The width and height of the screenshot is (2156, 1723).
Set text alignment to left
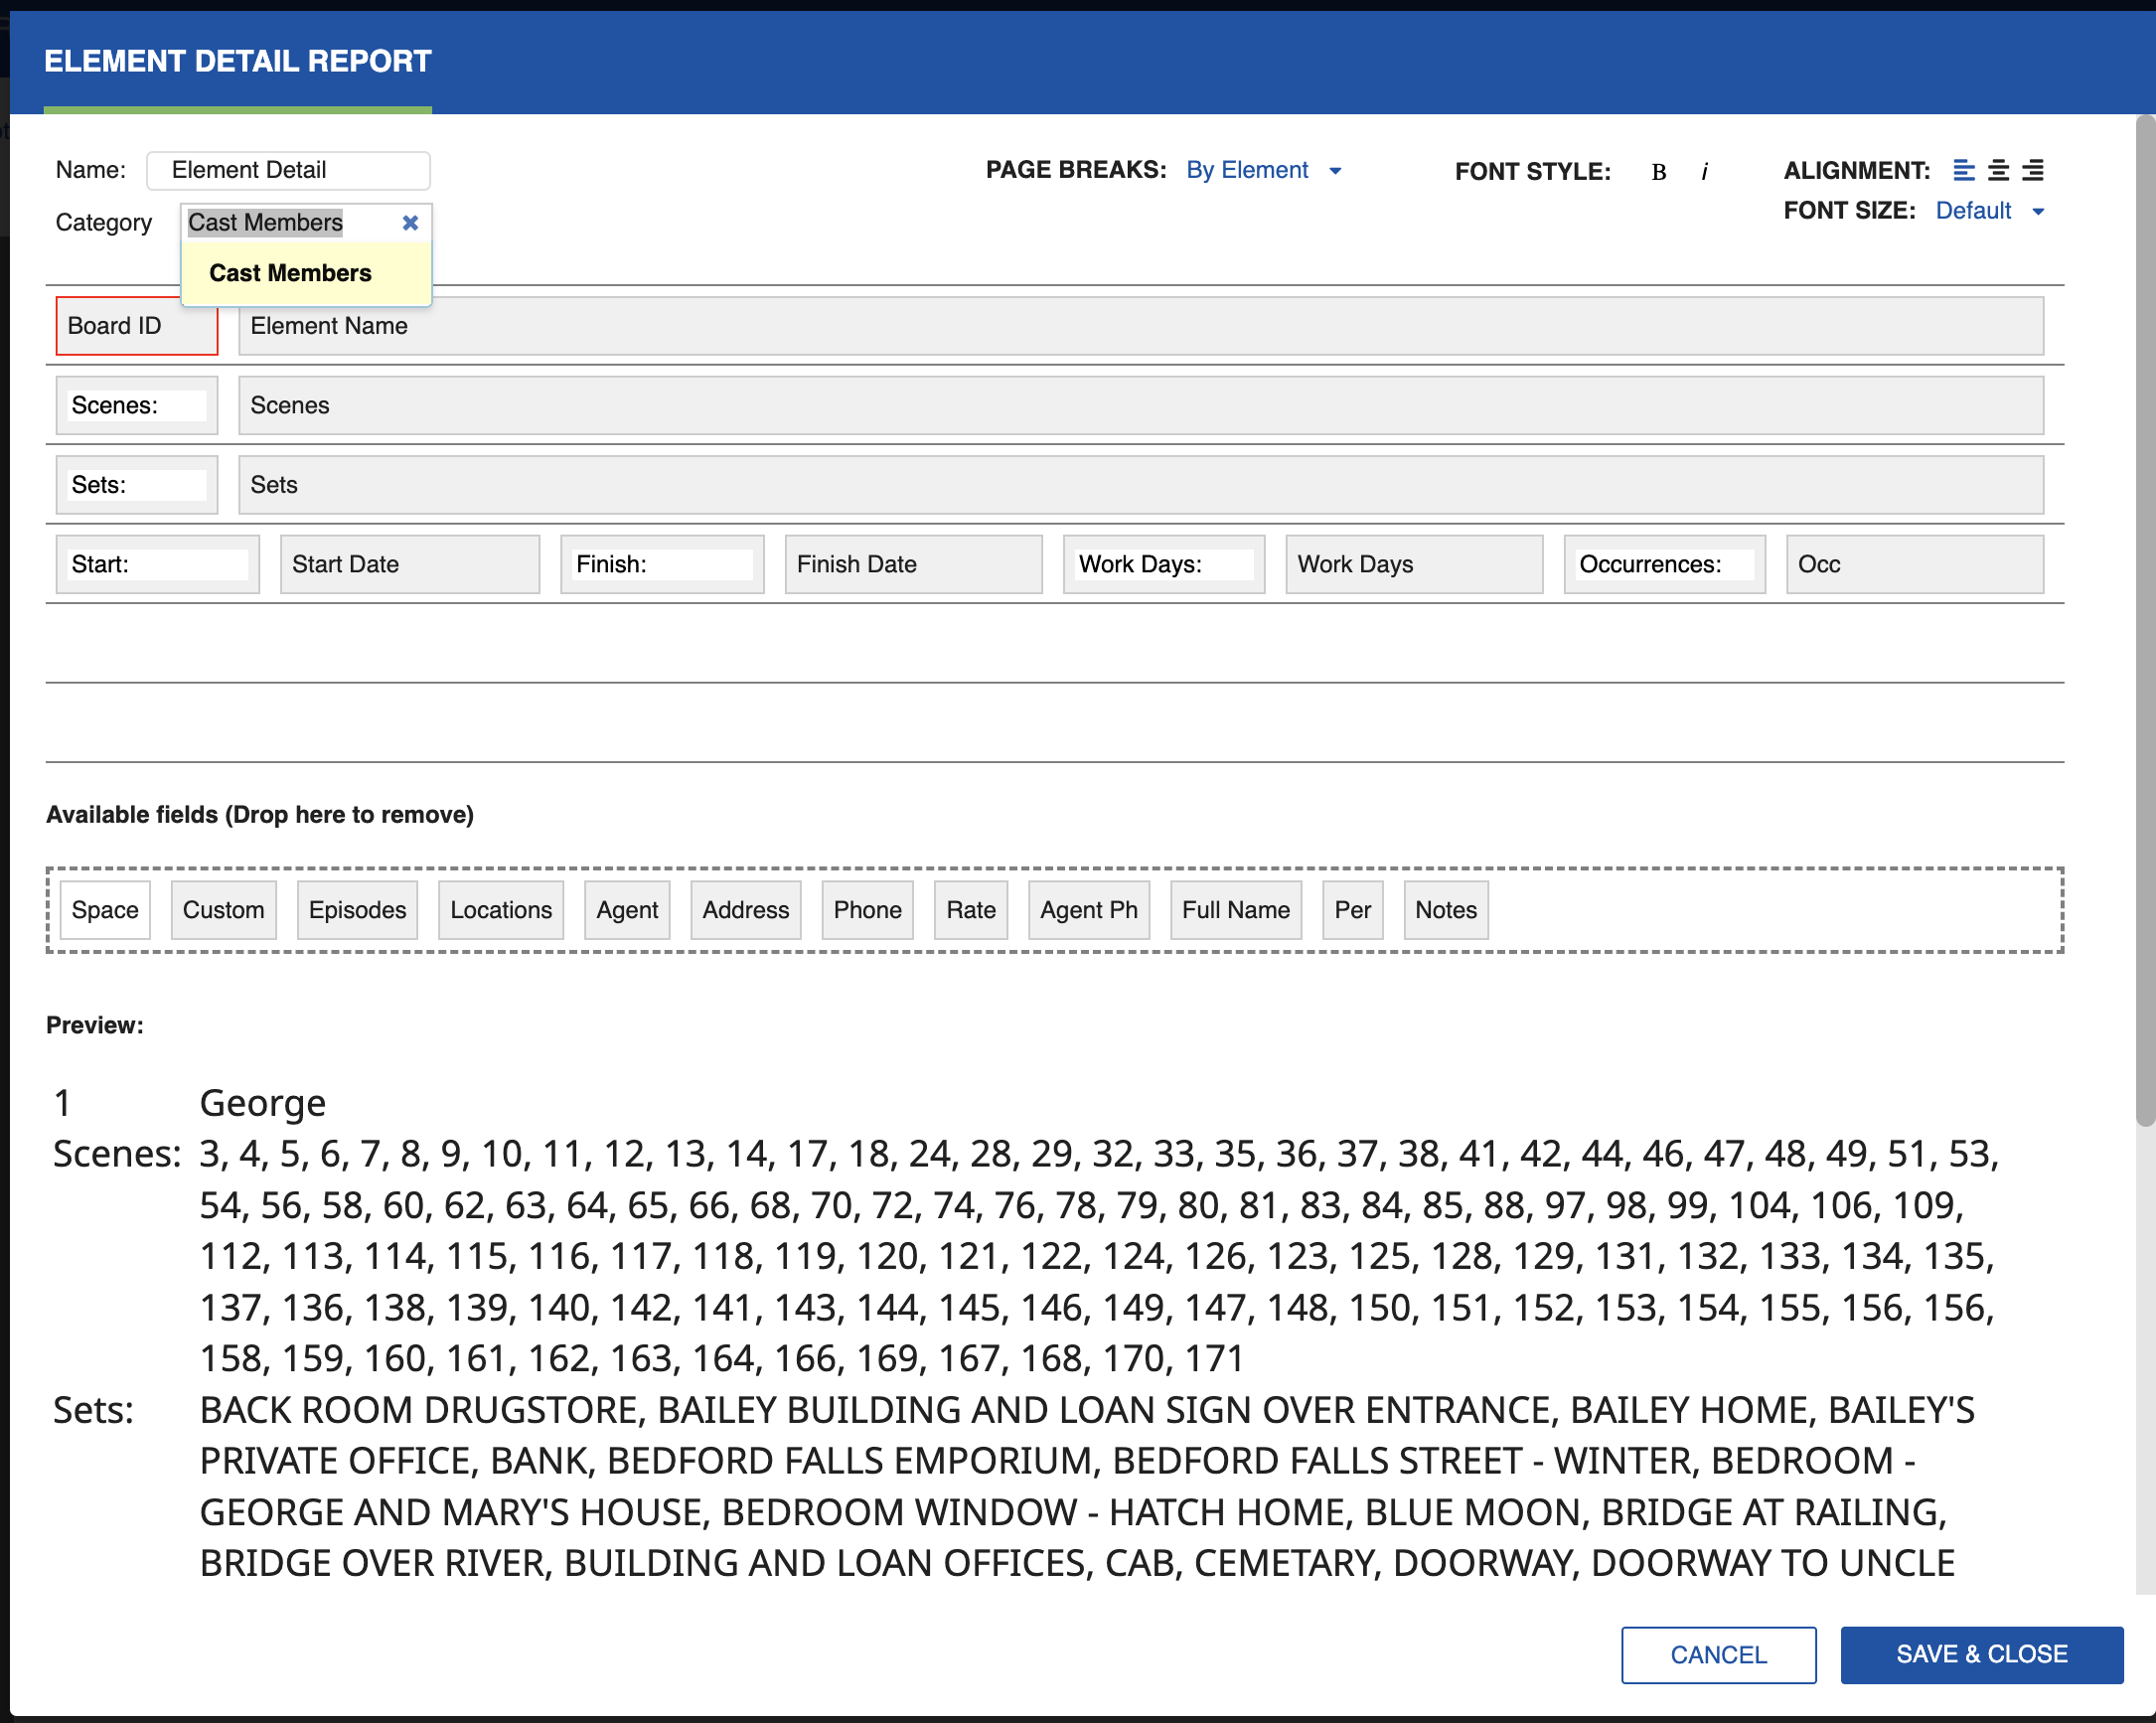pos(1964,170)
